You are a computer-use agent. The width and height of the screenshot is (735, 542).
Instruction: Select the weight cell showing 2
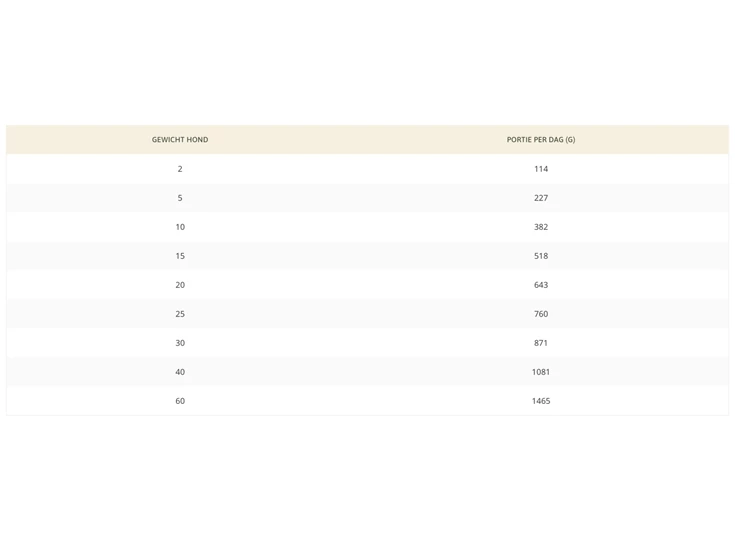[180, 169]
